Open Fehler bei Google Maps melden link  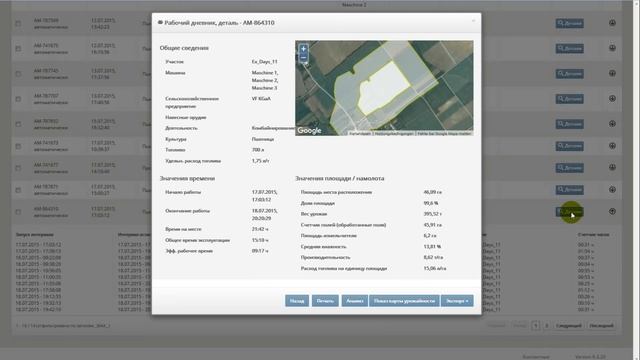coord(444,133)
